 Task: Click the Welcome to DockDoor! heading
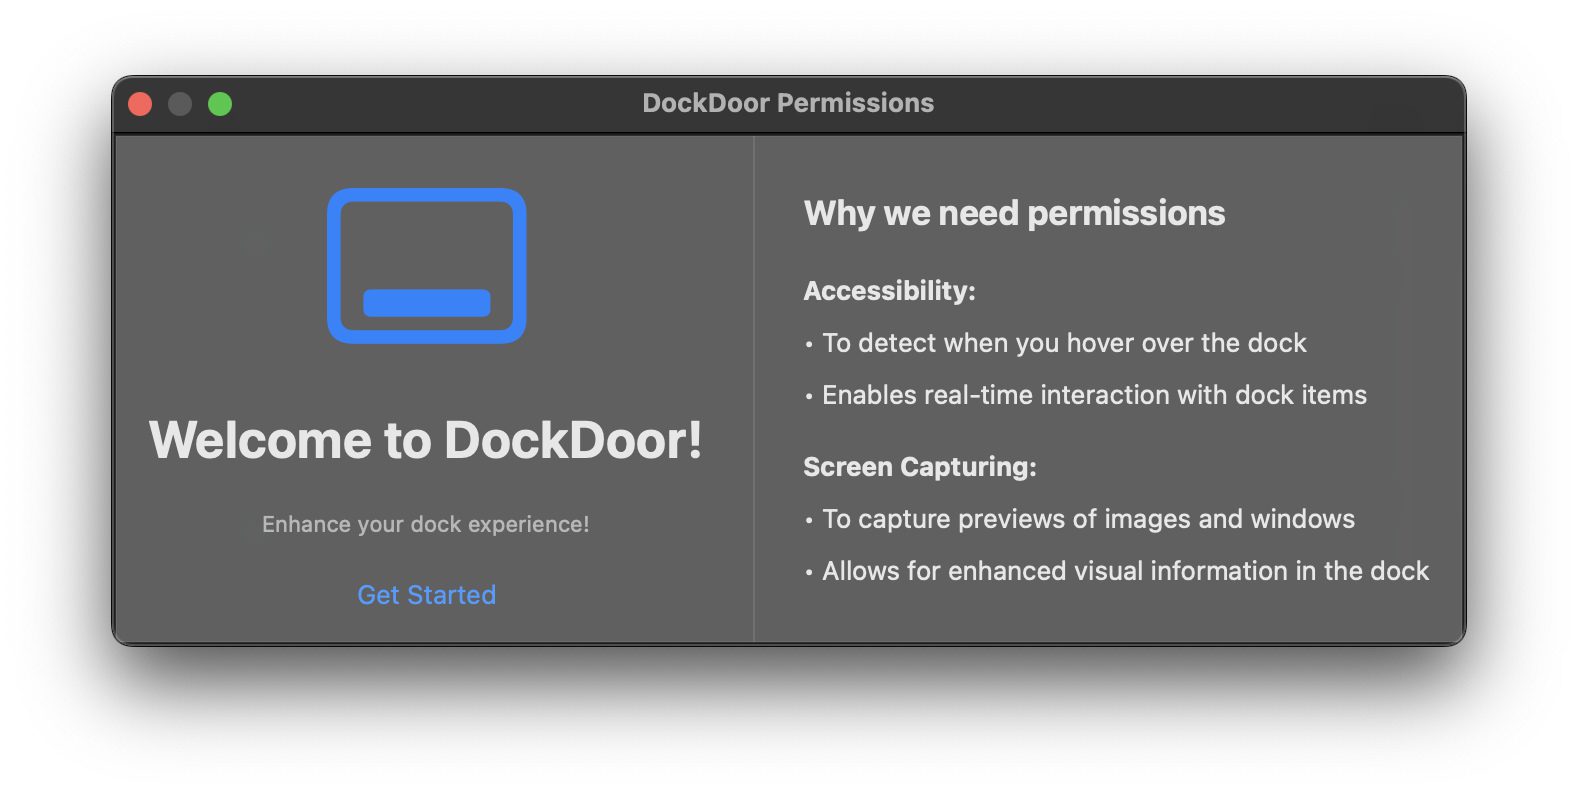(x=426, y=440)
